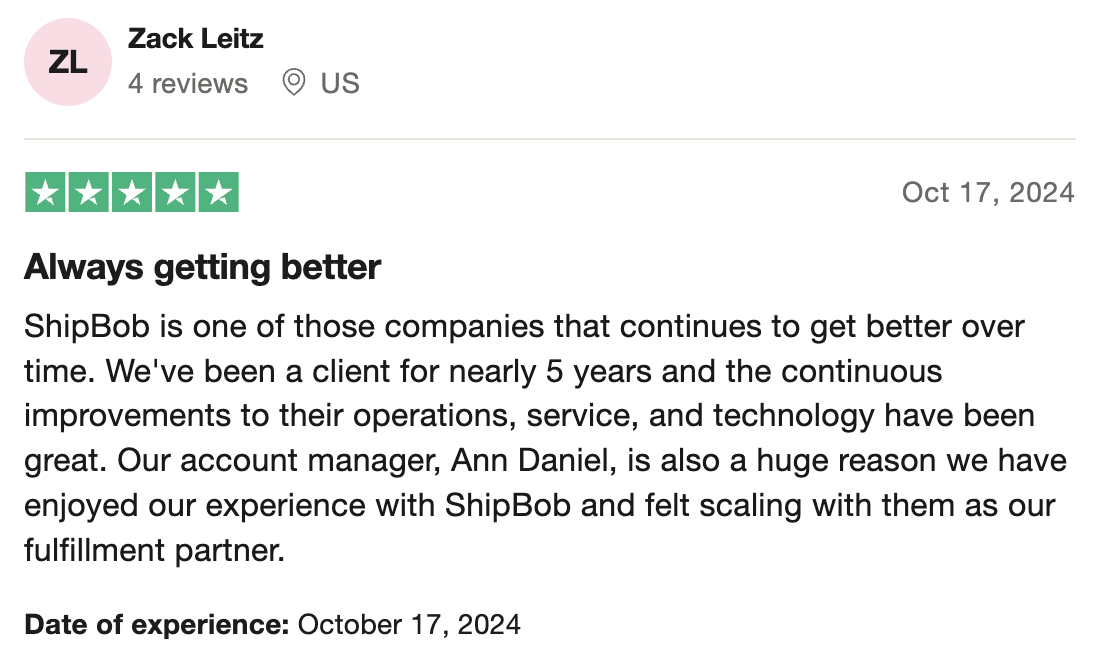Click the fulfillment partner closing text

coord(155,550)
